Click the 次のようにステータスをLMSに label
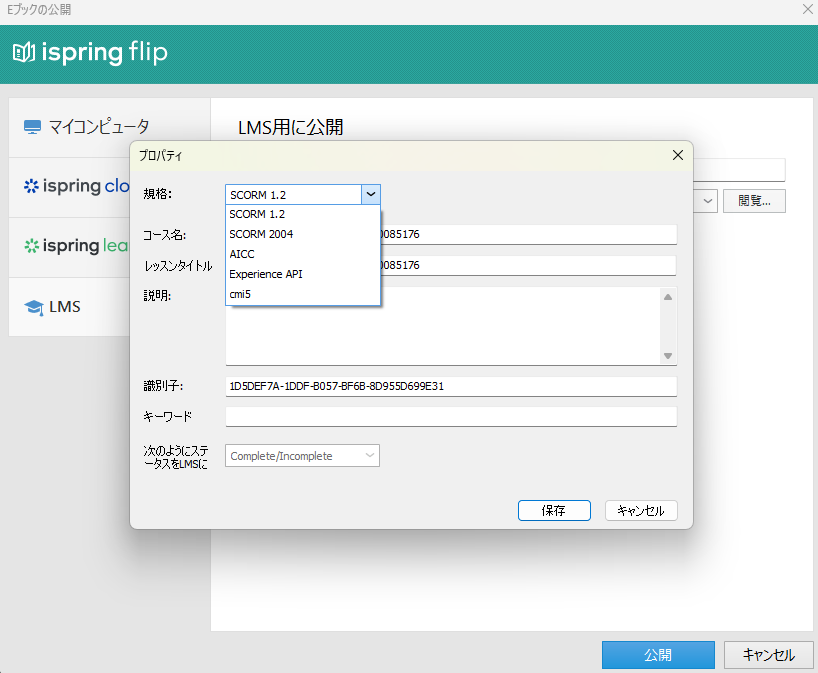This screenshot has height=673, width=818. pos(176,457)
